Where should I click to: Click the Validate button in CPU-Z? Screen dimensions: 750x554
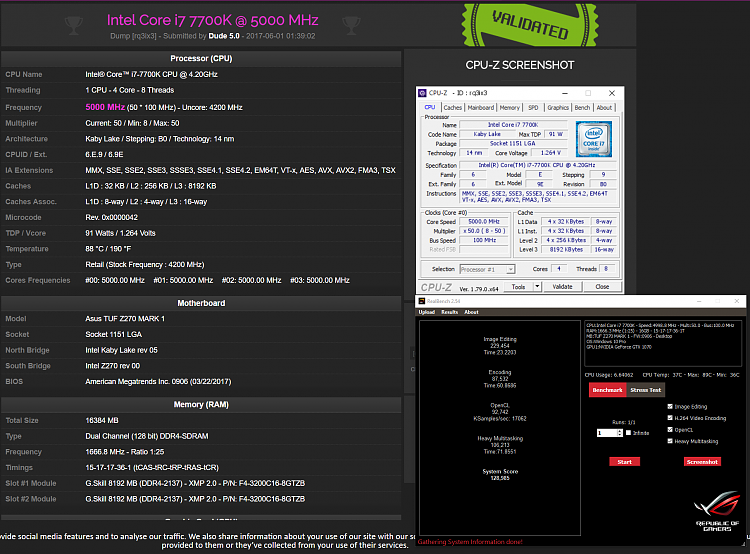[562, 287]
